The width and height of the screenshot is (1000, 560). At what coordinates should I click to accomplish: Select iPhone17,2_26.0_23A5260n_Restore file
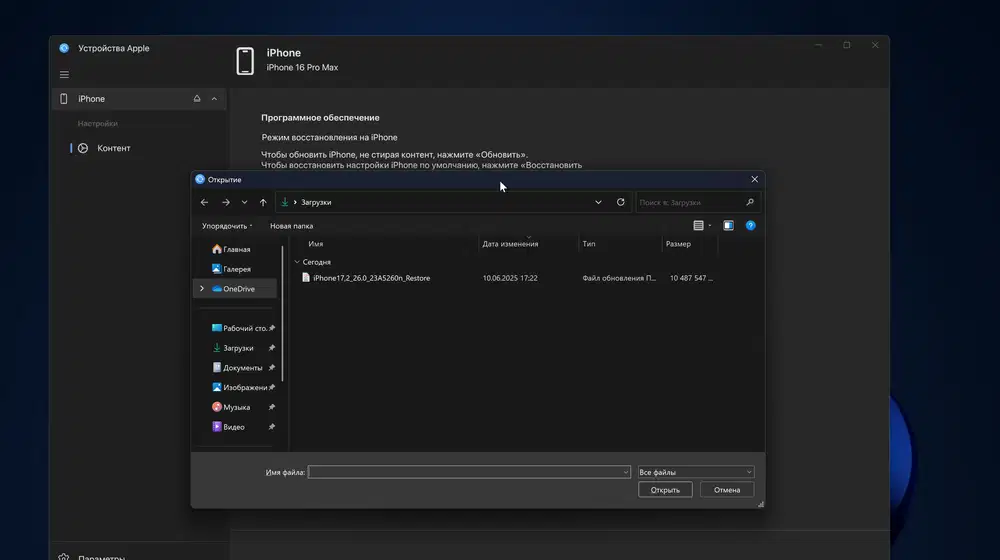pos(371,278)
